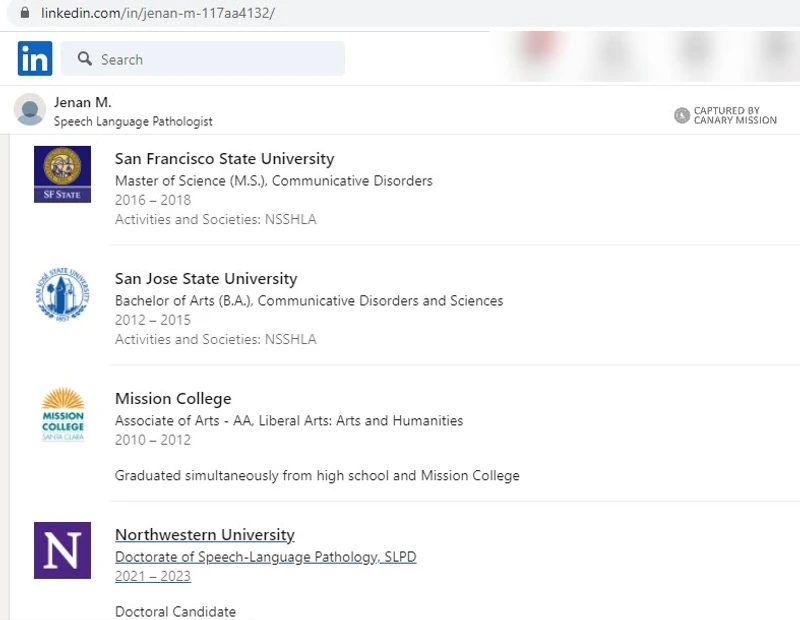
Task: Open the Northwestern University link
Action: click(205, 535)
